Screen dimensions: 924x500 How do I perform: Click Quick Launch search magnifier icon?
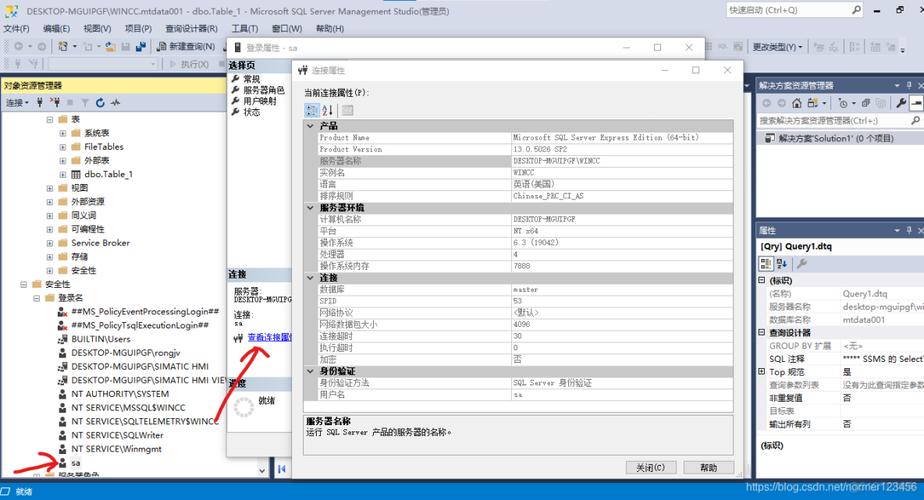click(x=857, y=10)
